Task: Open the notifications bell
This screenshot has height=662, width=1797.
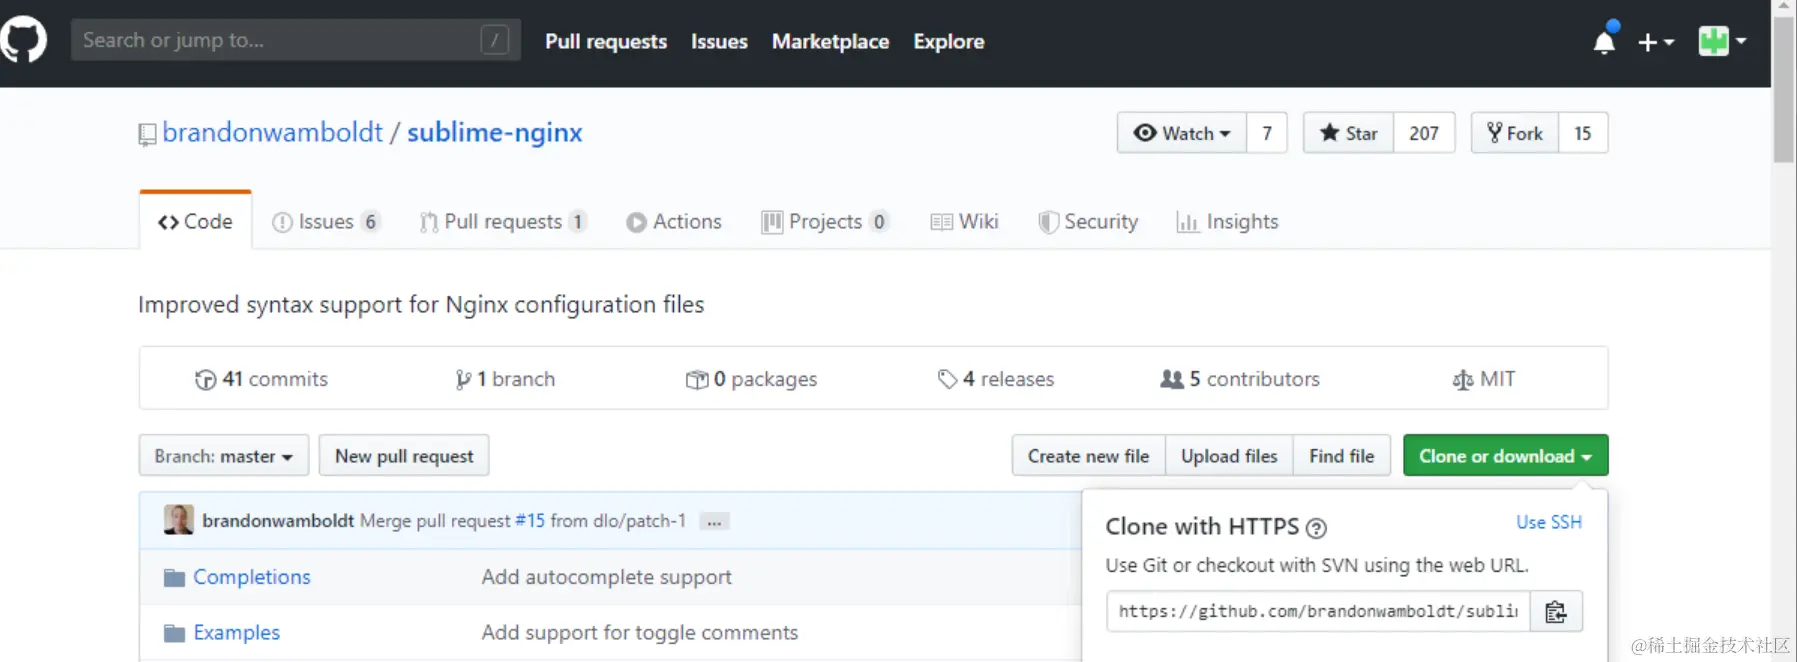Action: [1604, 41]
